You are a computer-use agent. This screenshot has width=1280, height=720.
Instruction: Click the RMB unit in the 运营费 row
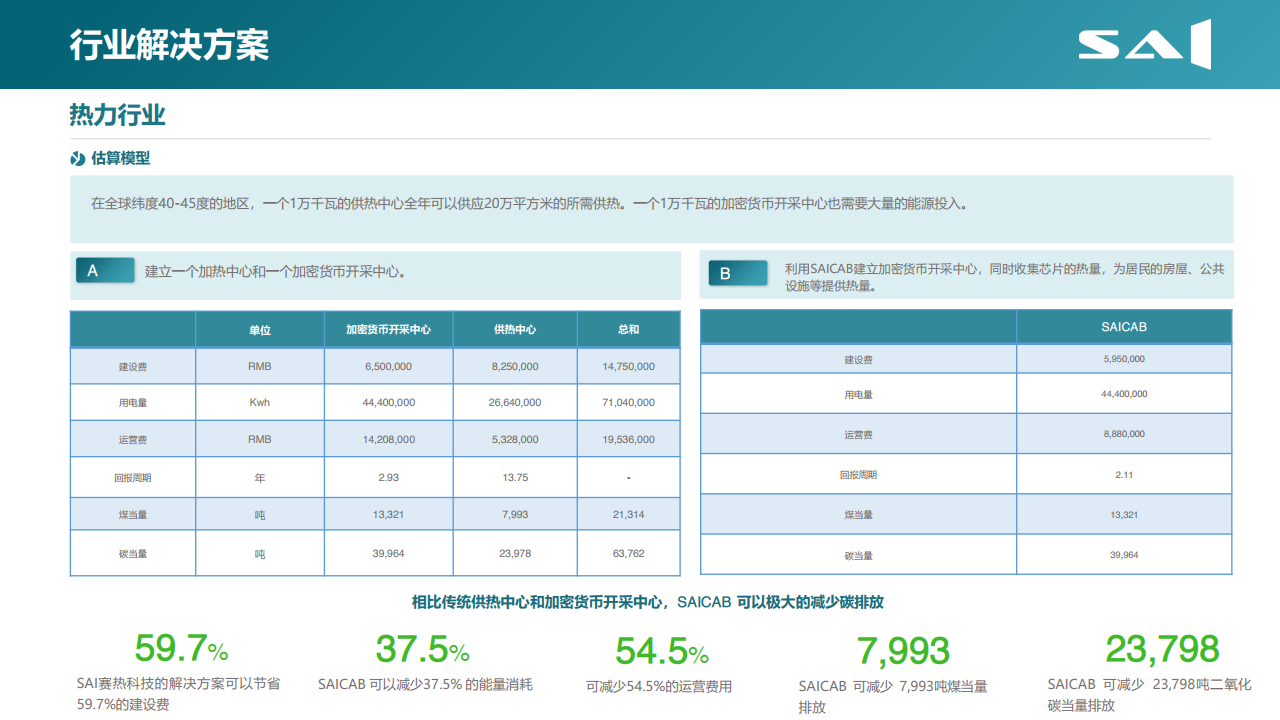pyautogui.click(x=260, y=439)
